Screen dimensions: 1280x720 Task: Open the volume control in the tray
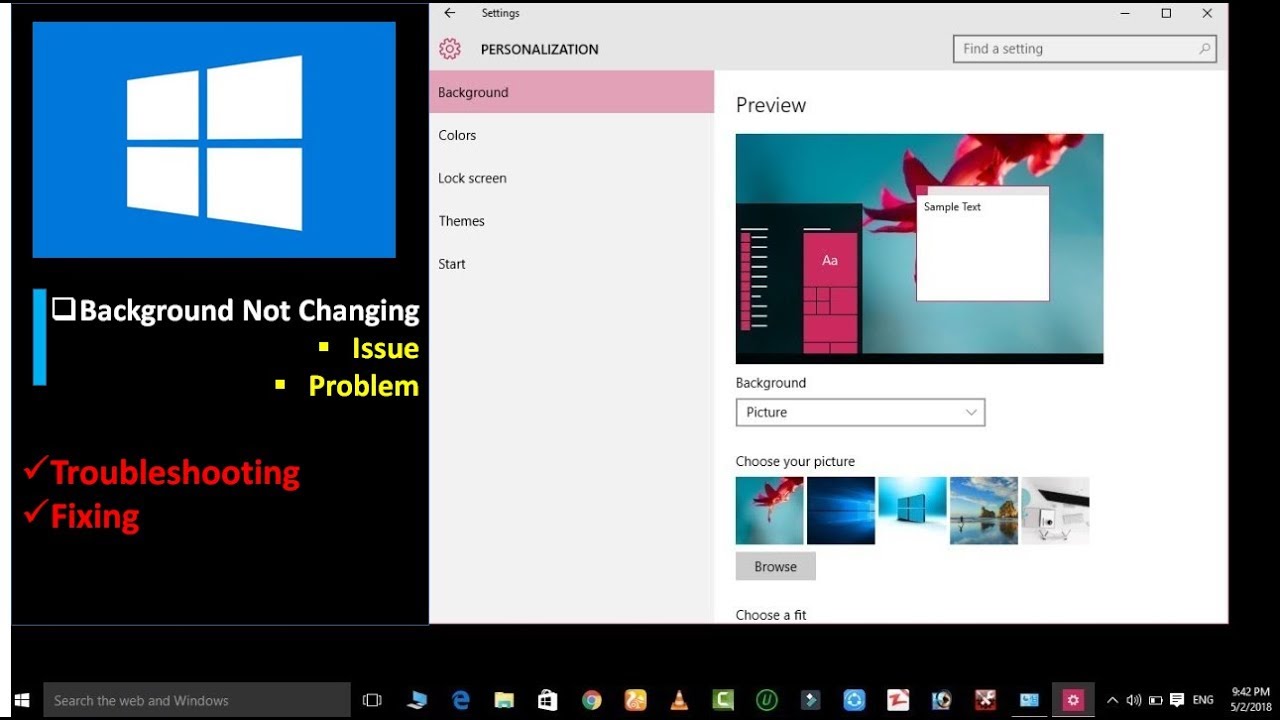pyautogui.click(x=1133, y=700)
